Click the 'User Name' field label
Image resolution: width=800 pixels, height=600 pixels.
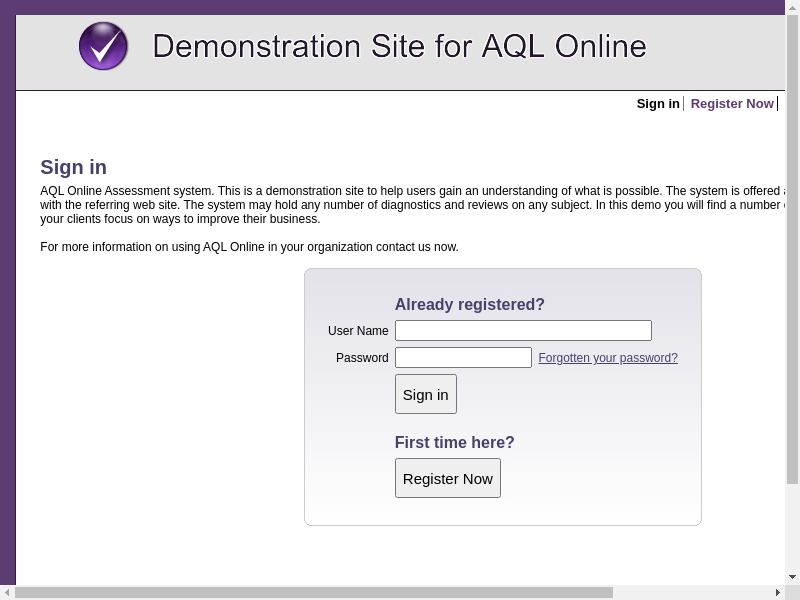coord(358,331)
